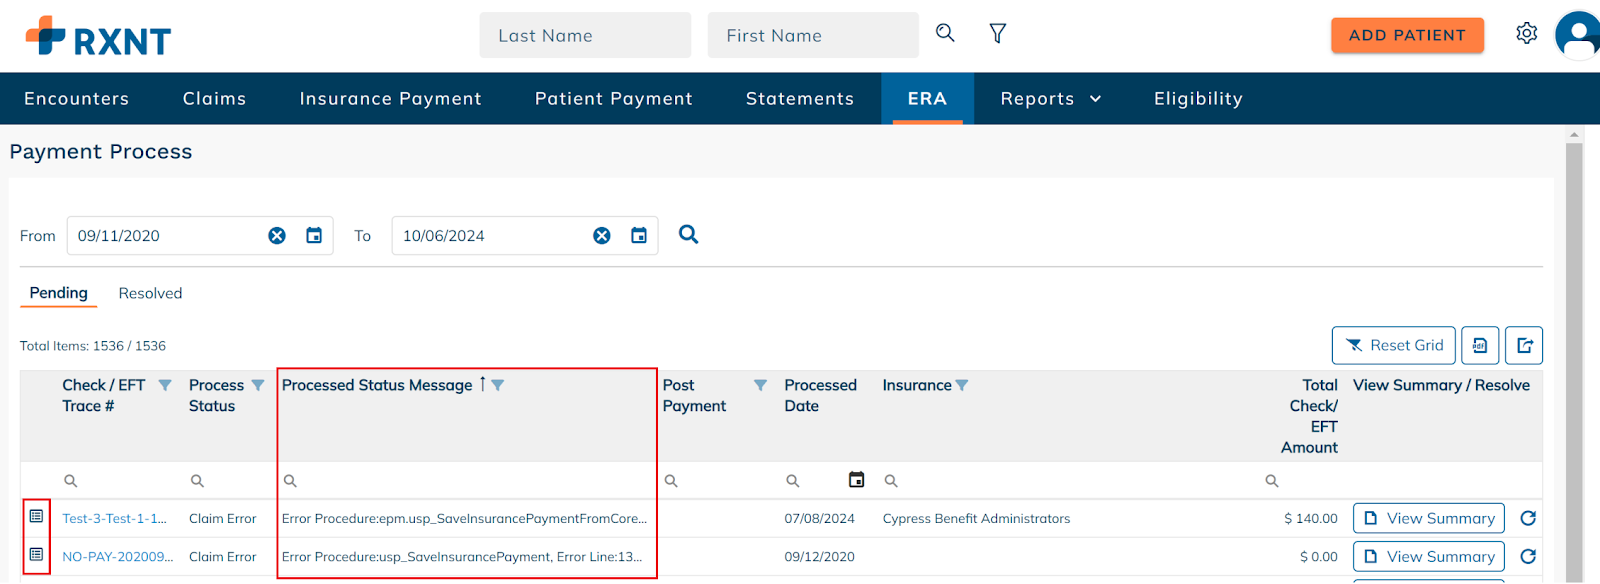Switch to the Resolved tab

[x=150, y=293]
